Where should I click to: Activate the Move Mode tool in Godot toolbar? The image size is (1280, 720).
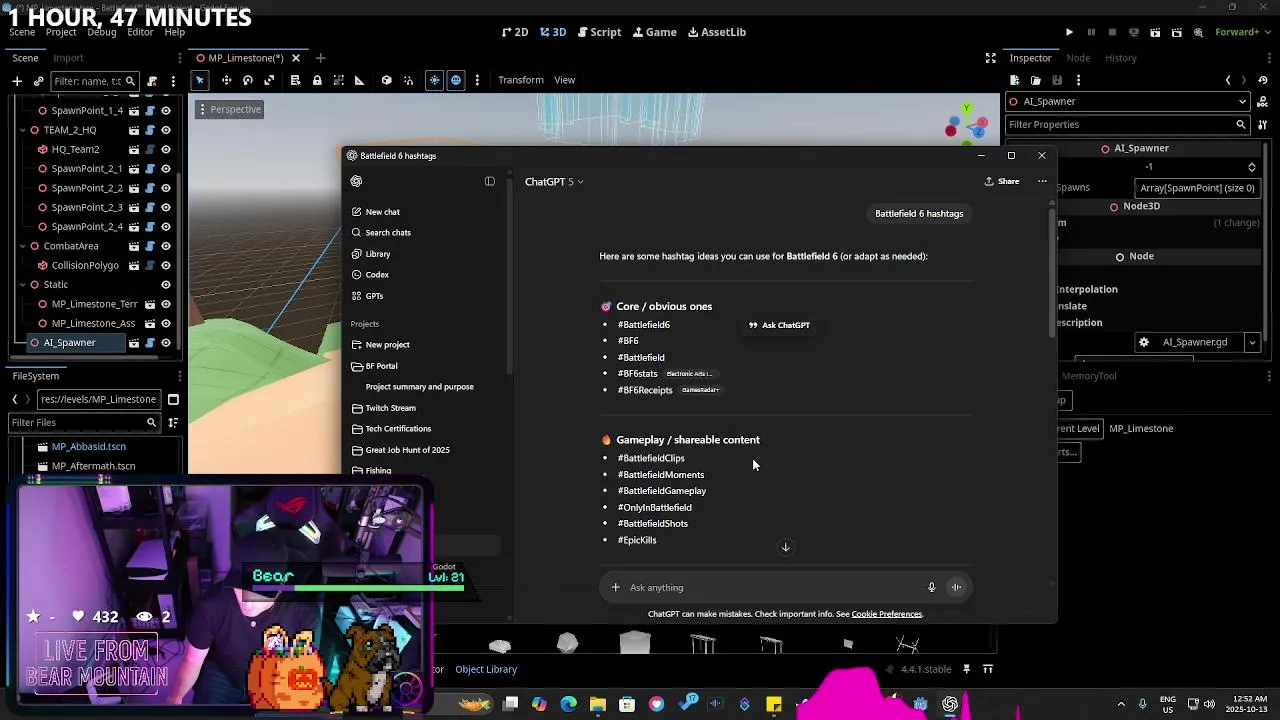point(226,80)
